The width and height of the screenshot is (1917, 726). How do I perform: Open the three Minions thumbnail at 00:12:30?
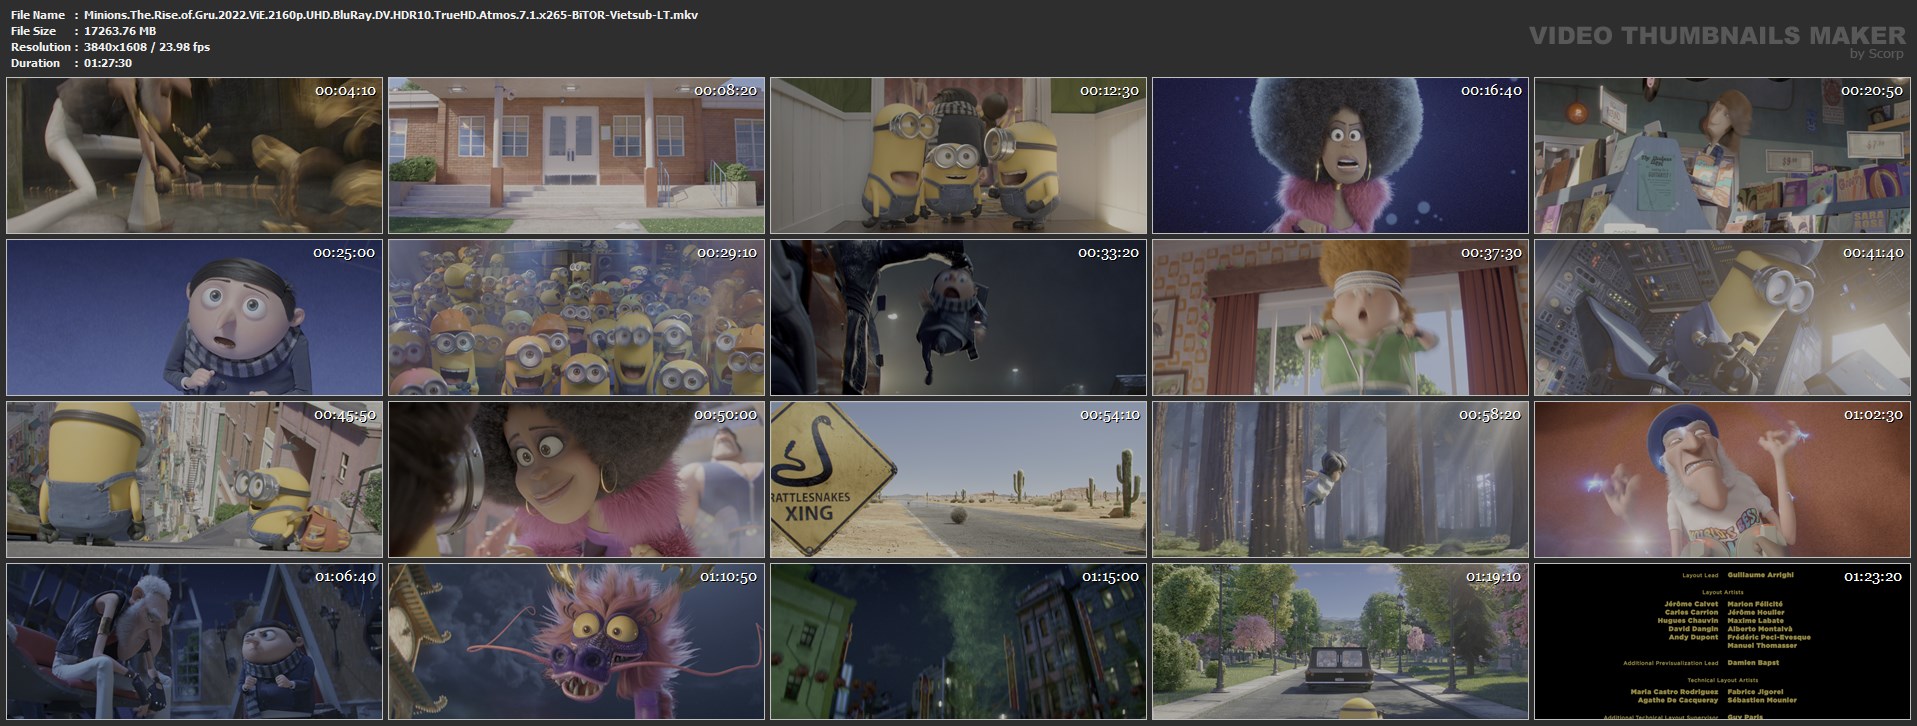(958, 156)
